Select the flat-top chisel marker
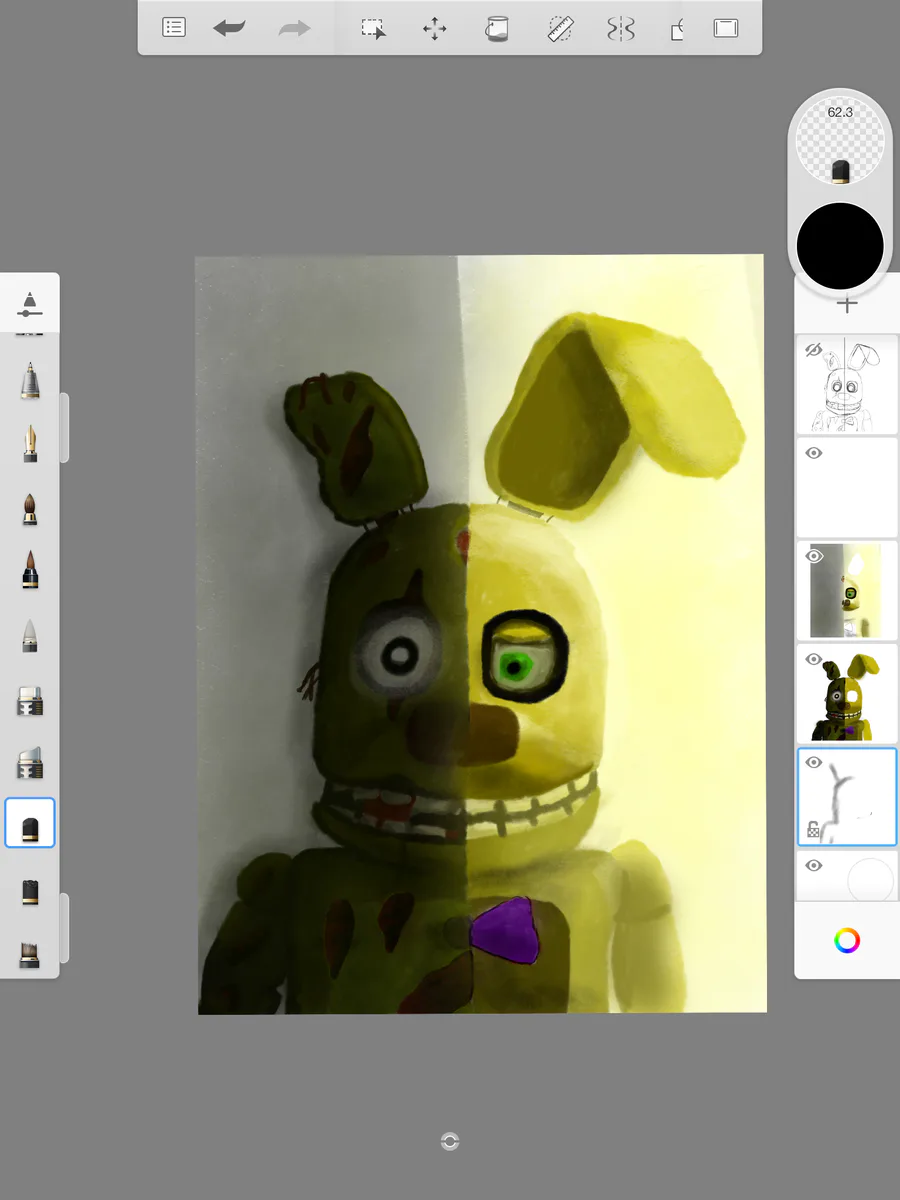Viewport: 900px width, 1200px height. pos(30,702)
